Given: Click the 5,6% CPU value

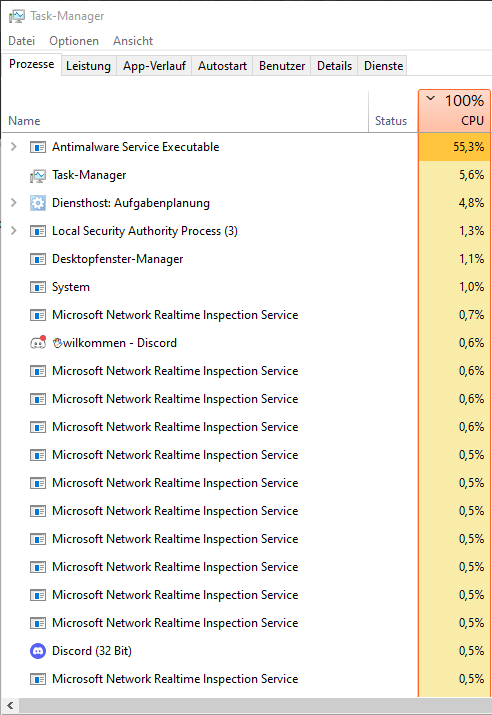Looking at the screenshot, I should 471,175.
